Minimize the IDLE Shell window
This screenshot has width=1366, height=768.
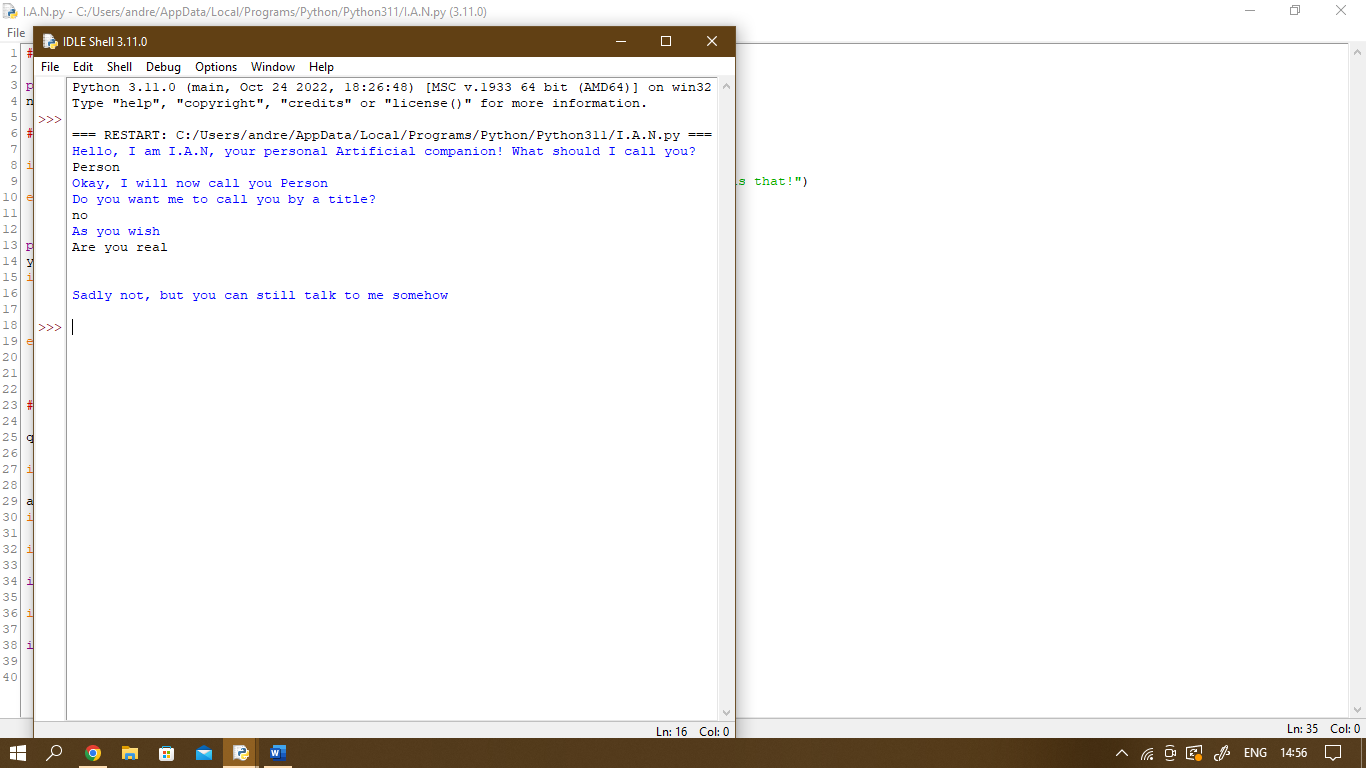[621, 41]
